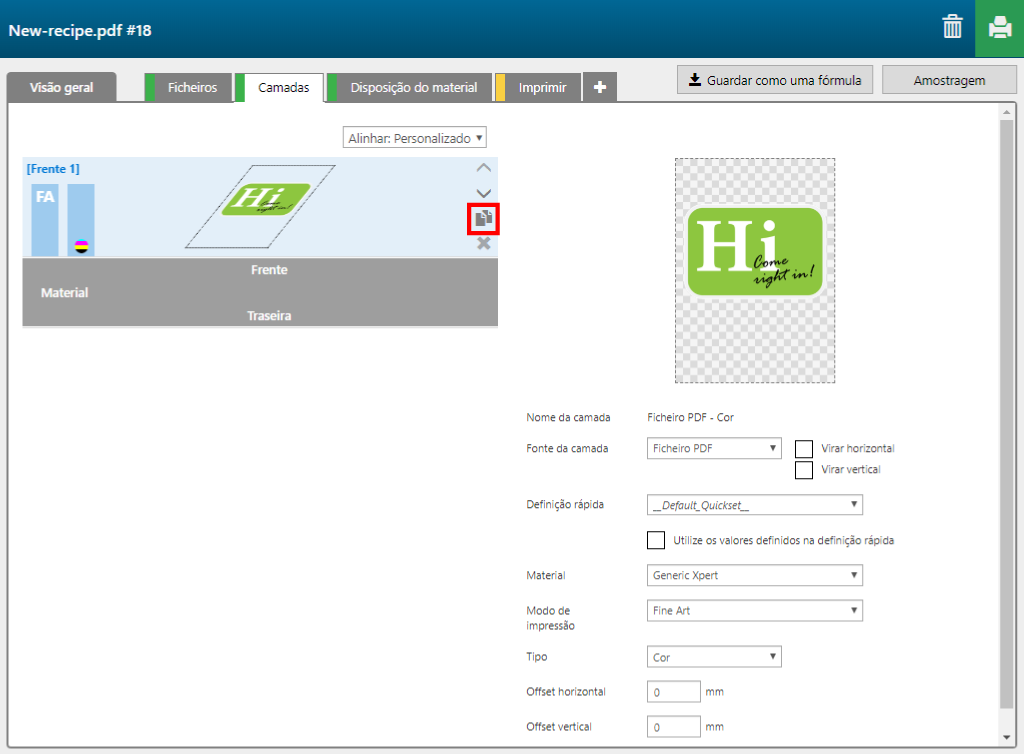Check Utilize os valores definidos option
Image resolution: width=1024 pixels, height=754 pixels.
pyautogui.click(x=656, y=540)
